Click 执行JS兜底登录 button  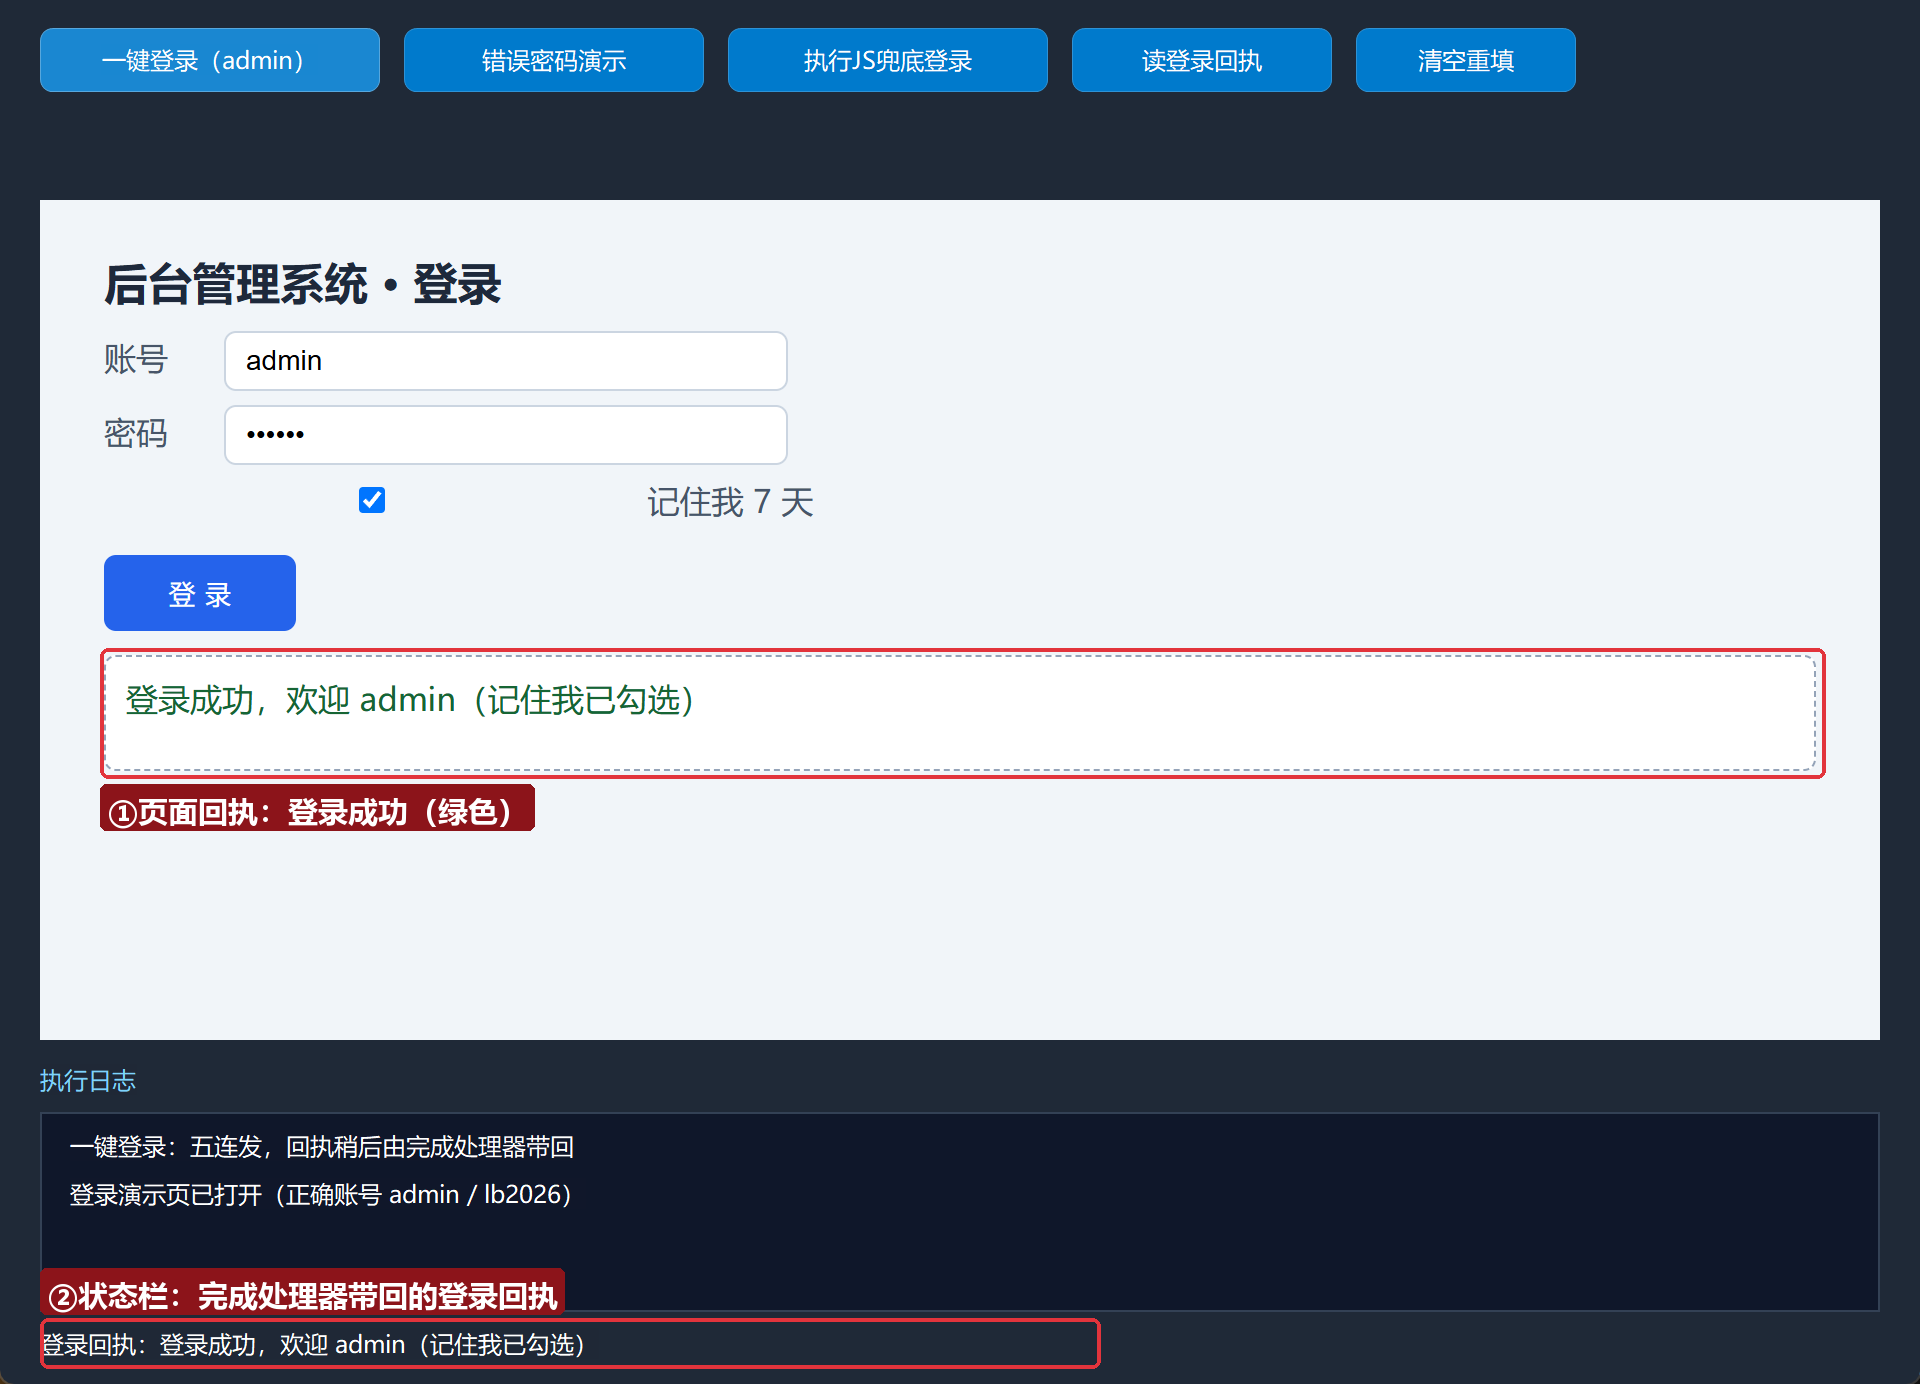[x=888, y=60]
